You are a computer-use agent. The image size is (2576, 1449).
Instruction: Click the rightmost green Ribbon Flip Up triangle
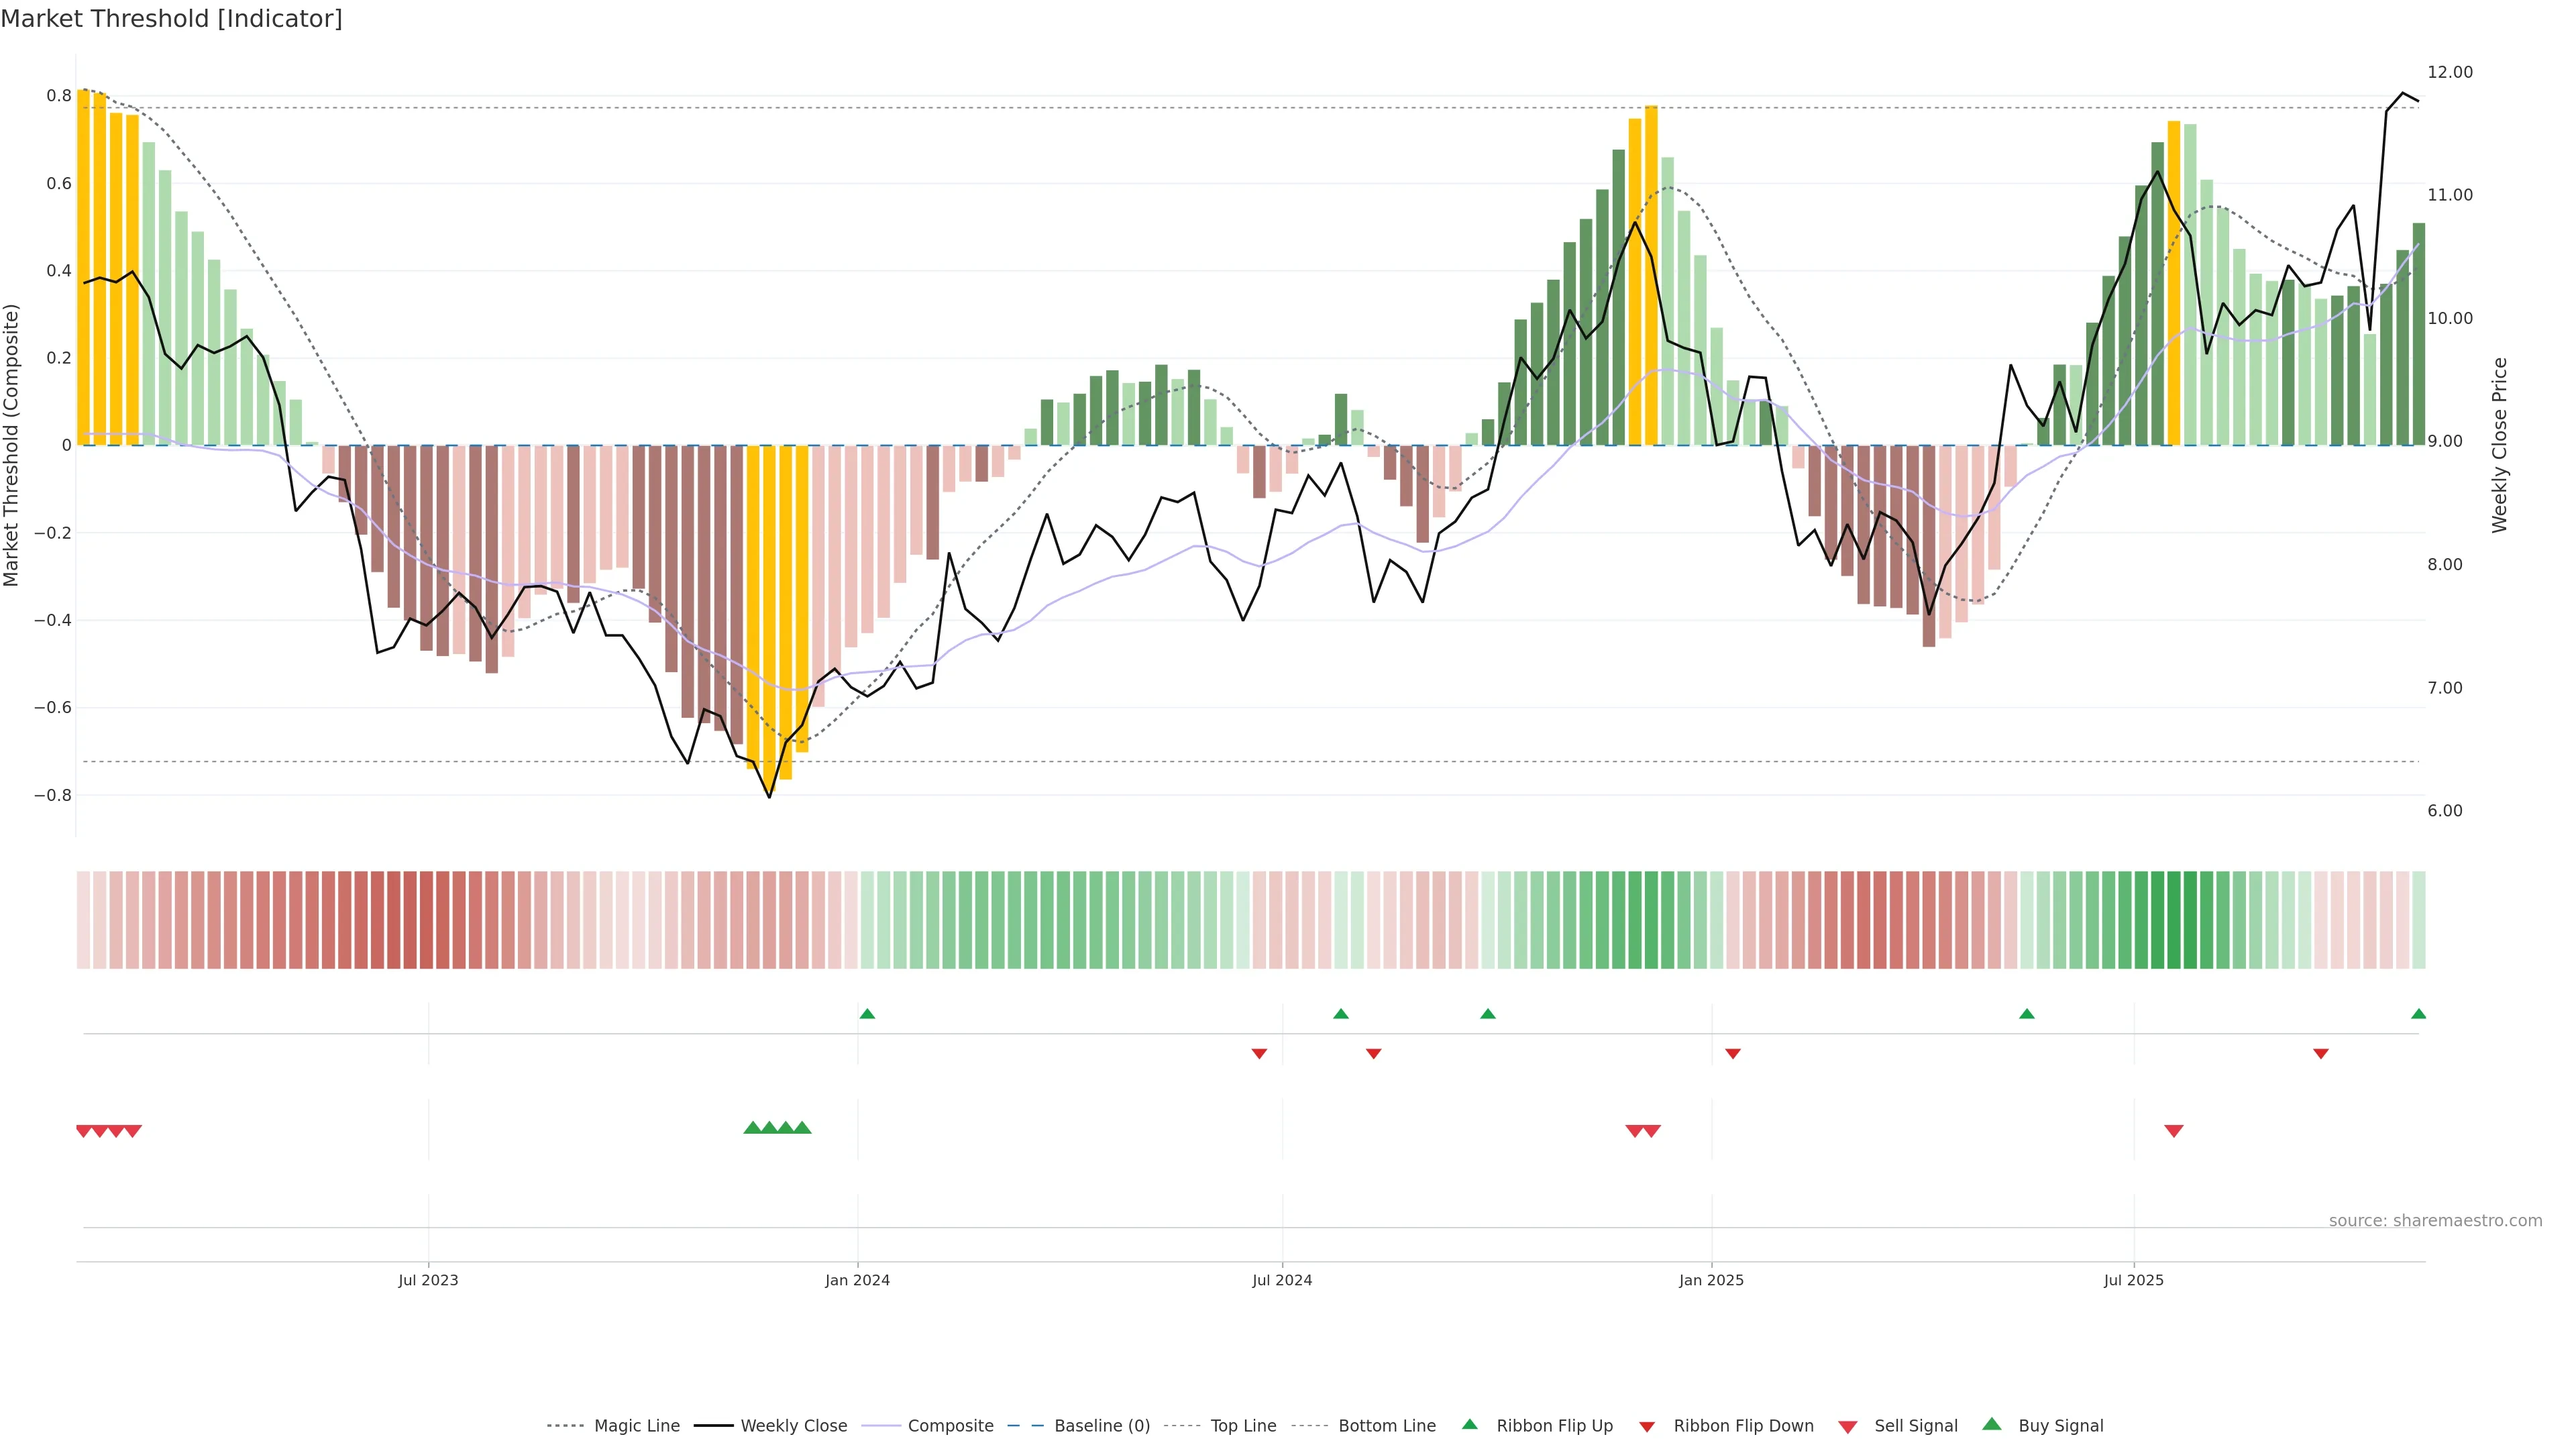pos(2418,1014)
